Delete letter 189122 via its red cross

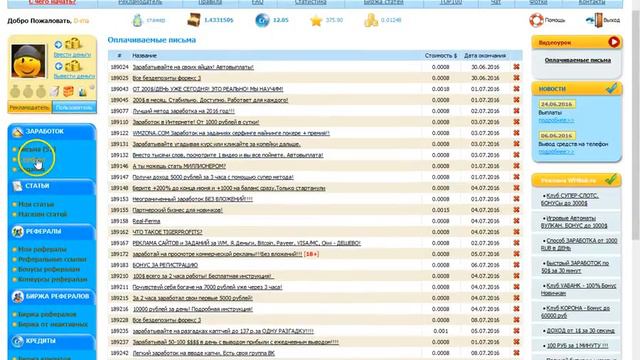[516, 133]
